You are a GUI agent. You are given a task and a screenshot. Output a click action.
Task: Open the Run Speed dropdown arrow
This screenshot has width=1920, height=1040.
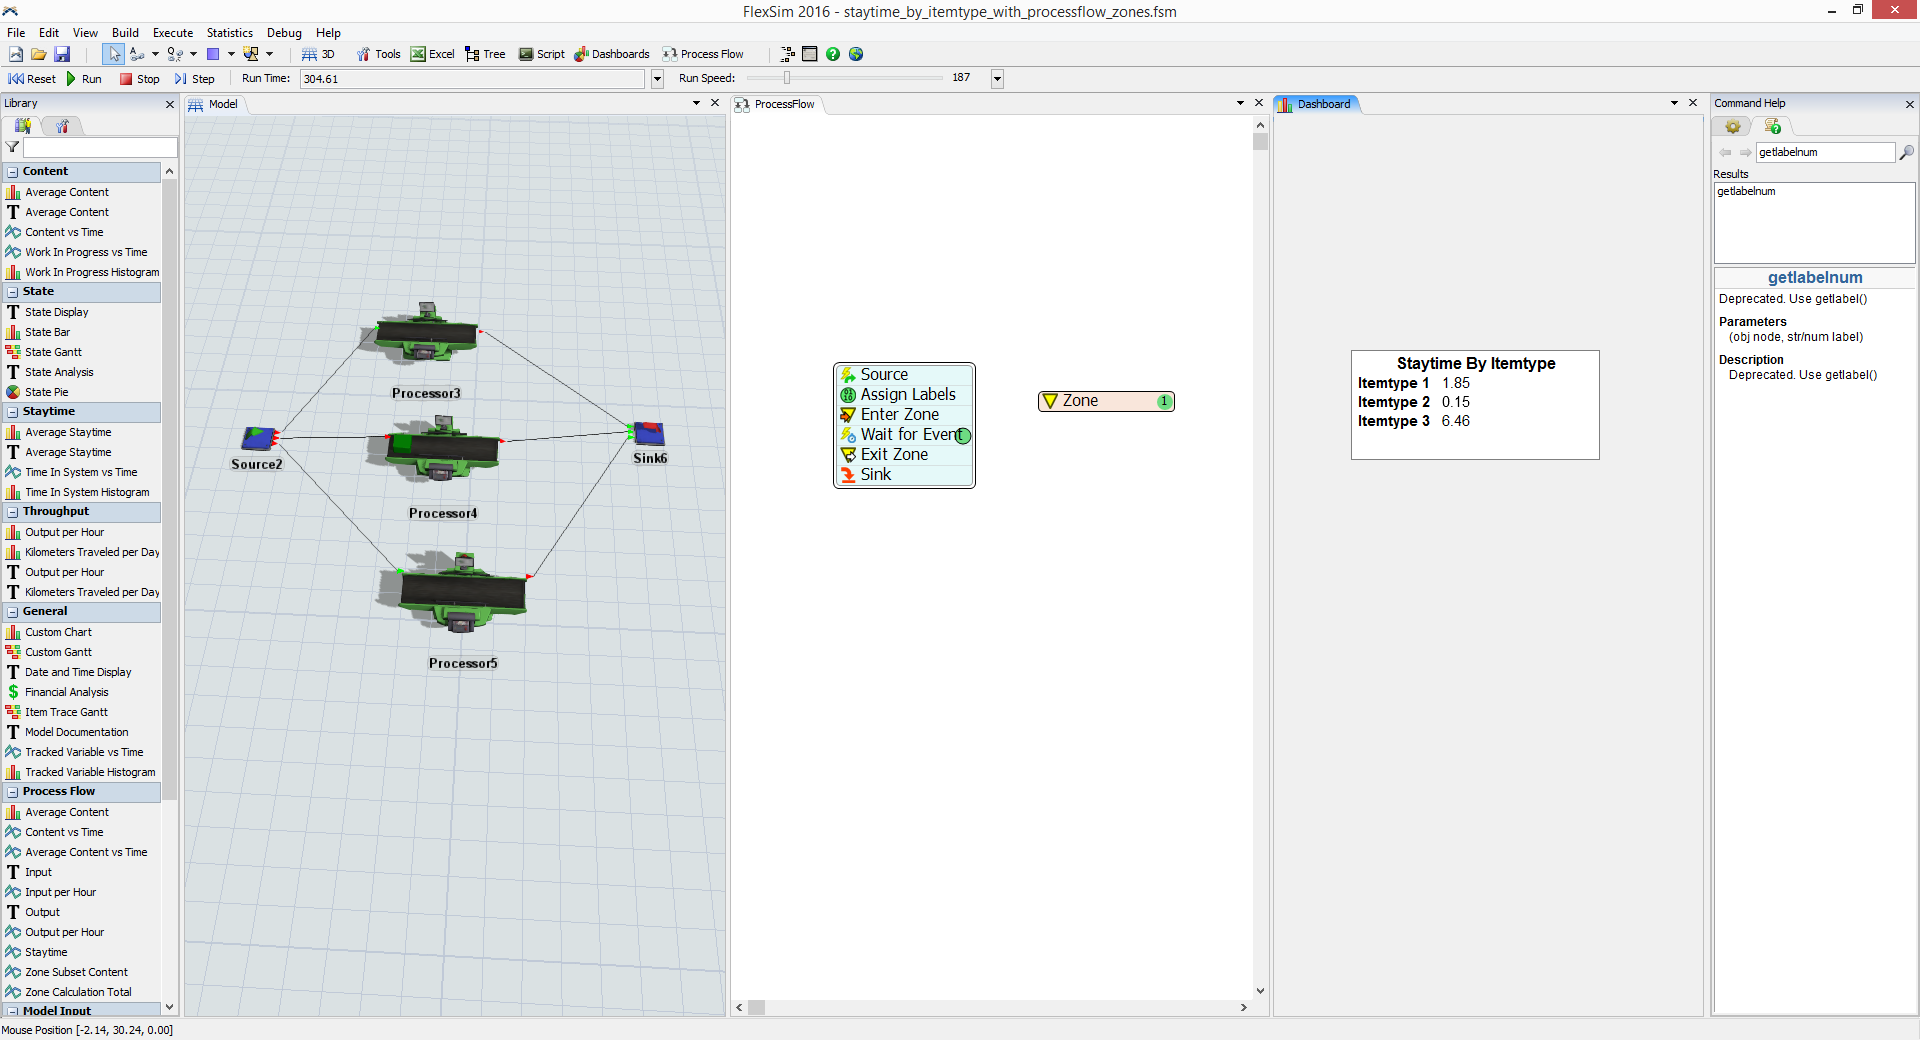click(x=997, y=79)
